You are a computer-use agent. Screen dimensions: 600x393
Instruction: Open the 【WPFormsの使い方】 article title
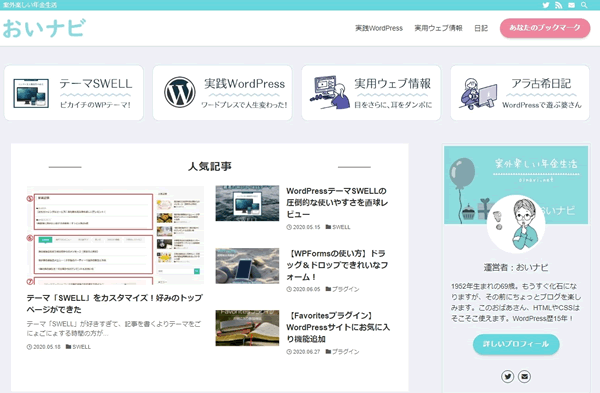pyautogui.click(x=337, y=265)
